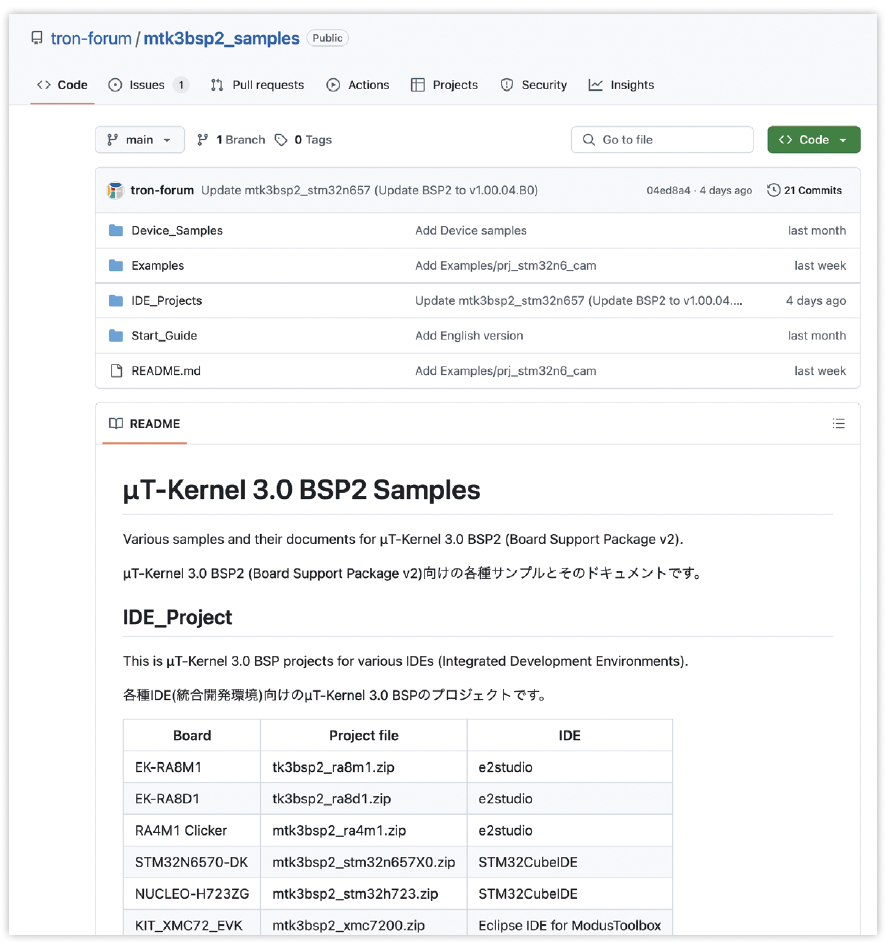
Task: Click the repository book icon beside tron-forum
Action: tap(37, 38)
